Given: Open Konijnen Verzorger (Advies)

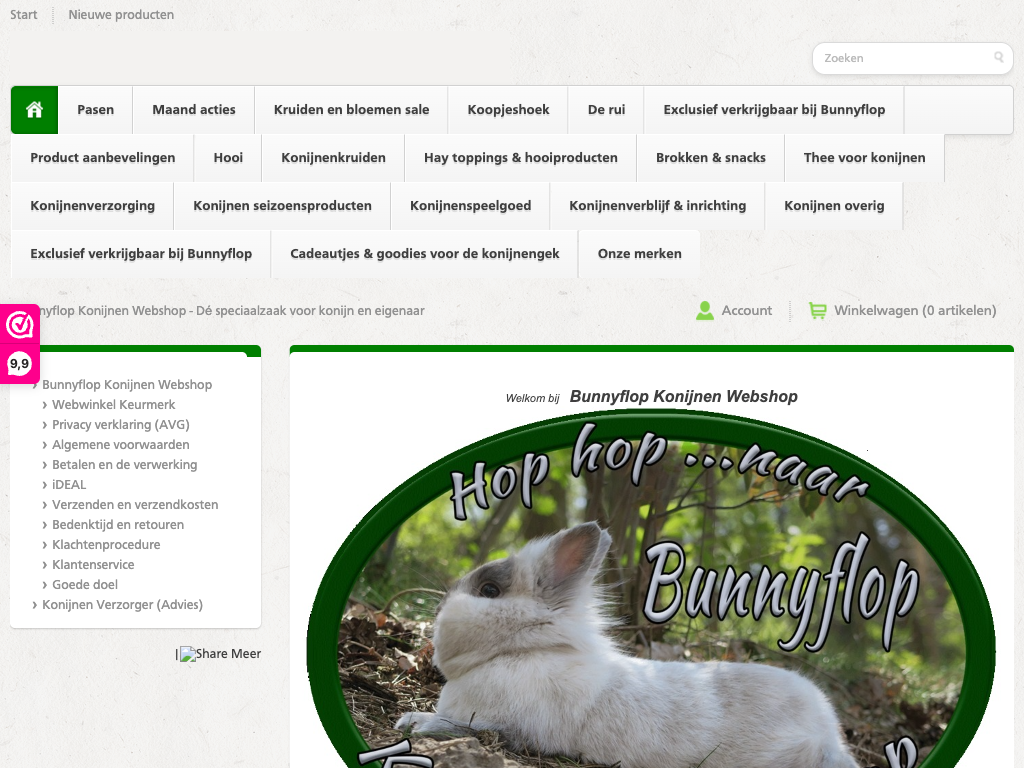Looking at the screenshot, I should pyautogui.click(x=122, y=605).
